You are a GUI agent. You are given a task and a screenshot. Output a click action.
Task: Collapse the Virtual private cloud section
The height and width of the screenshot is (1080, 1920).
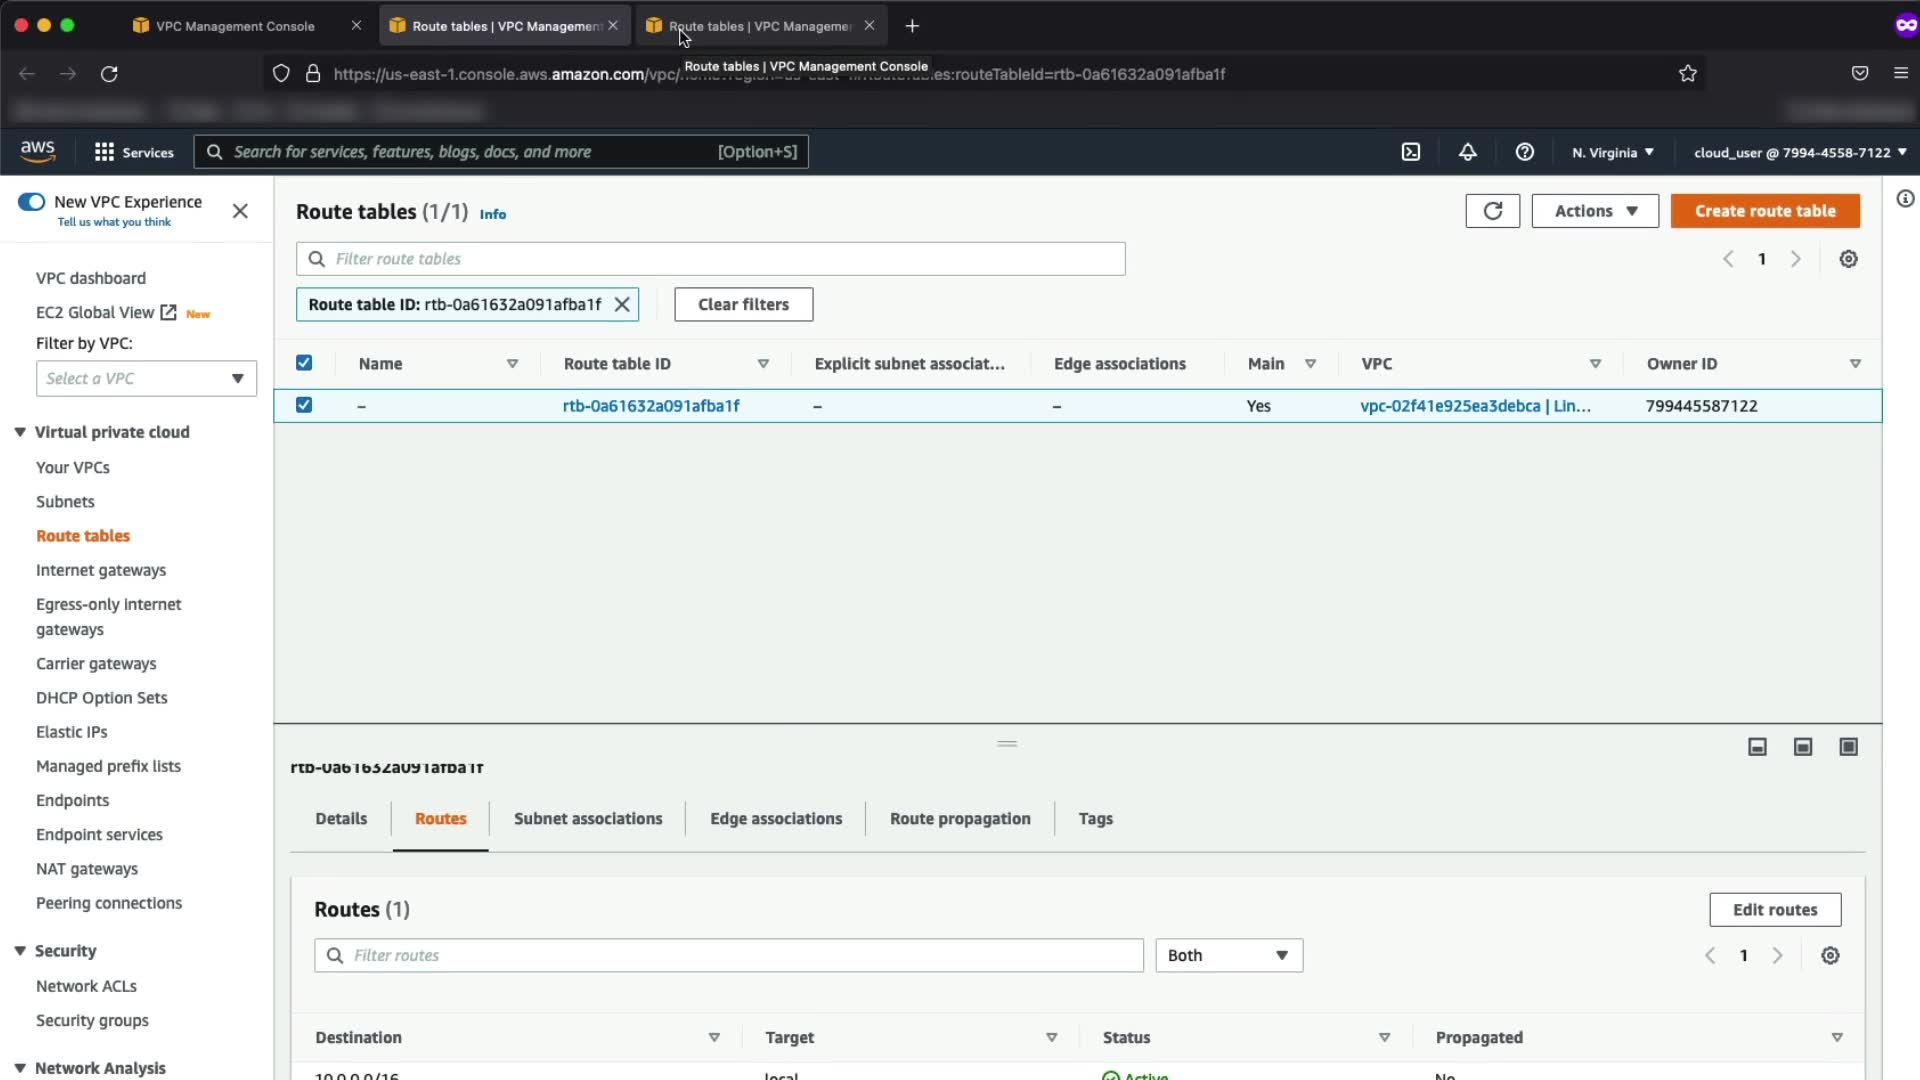coord(20,432)
